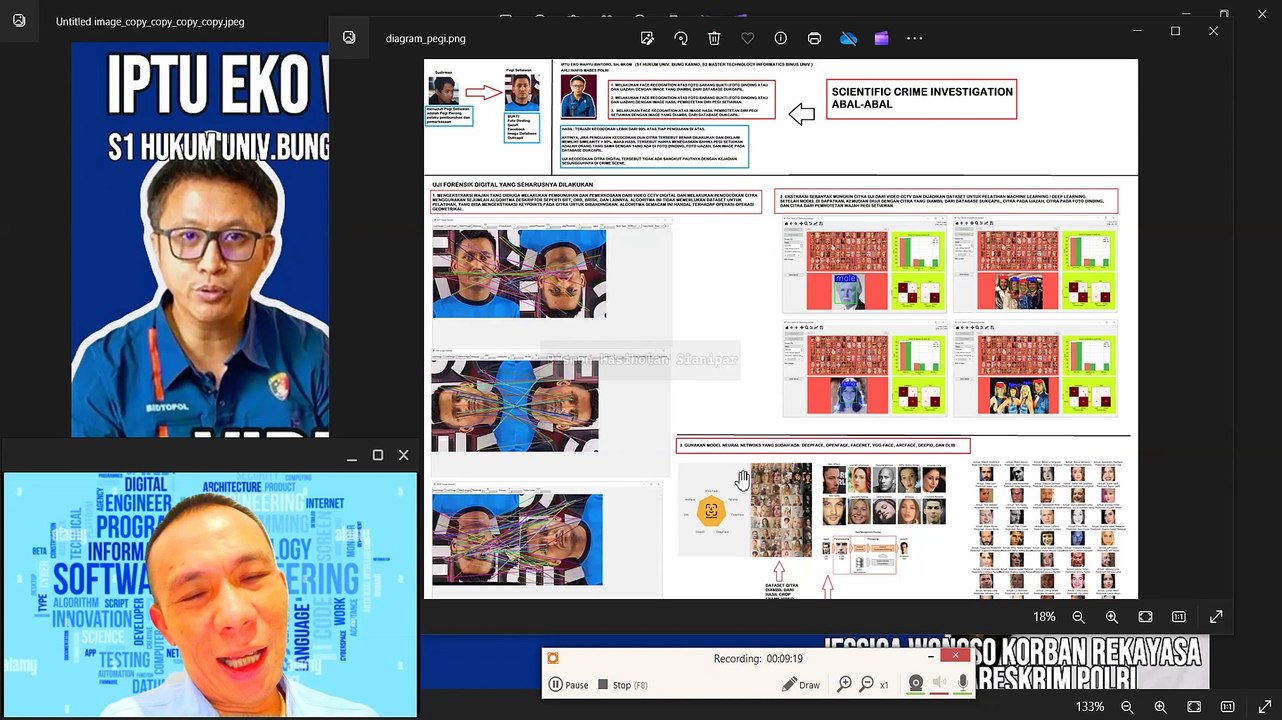The image size is (1282, 720).
Task: Toggle the webcam in the recording bar
Action: point(915,684)
